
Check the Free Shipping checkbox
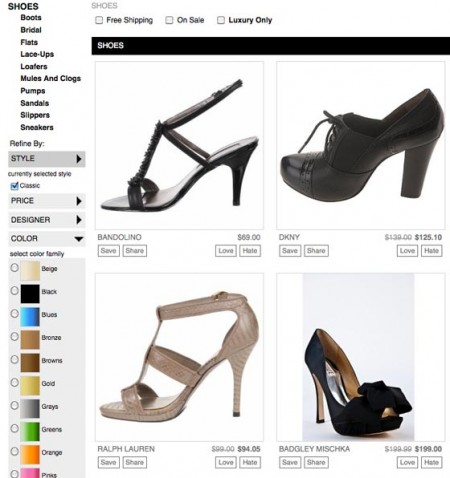click(99, 20)
